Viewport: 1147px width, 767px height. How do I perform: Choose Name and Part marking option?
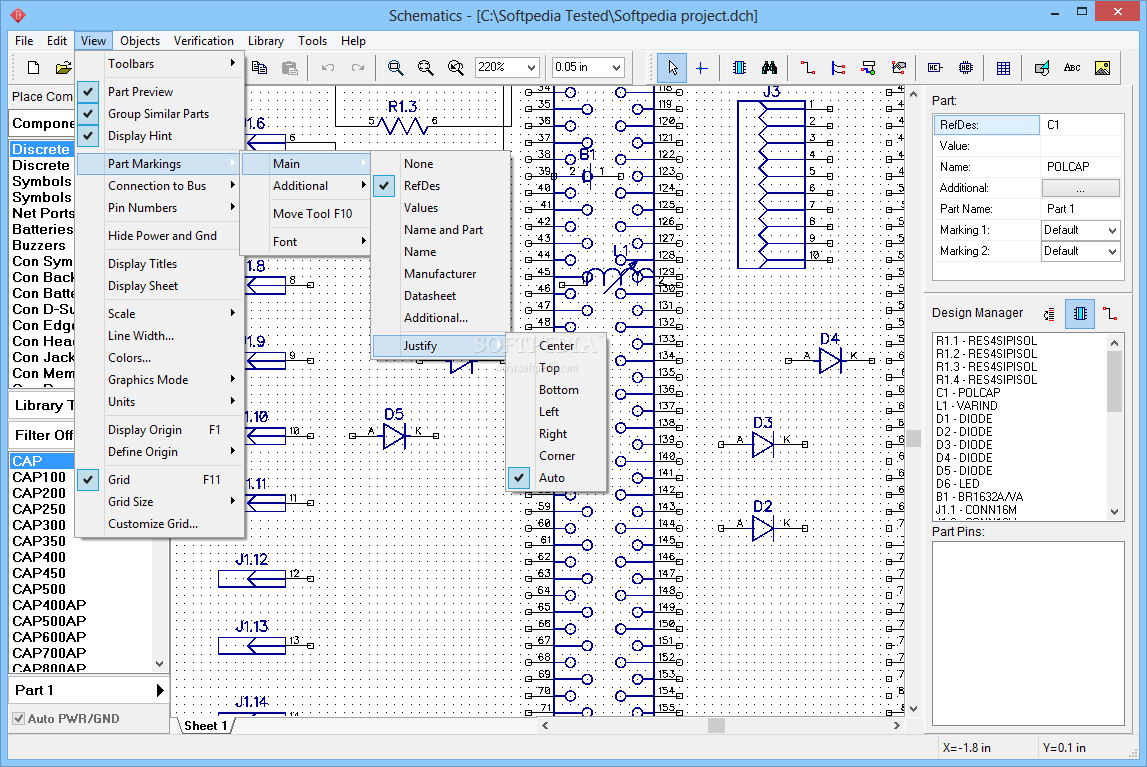443,230
